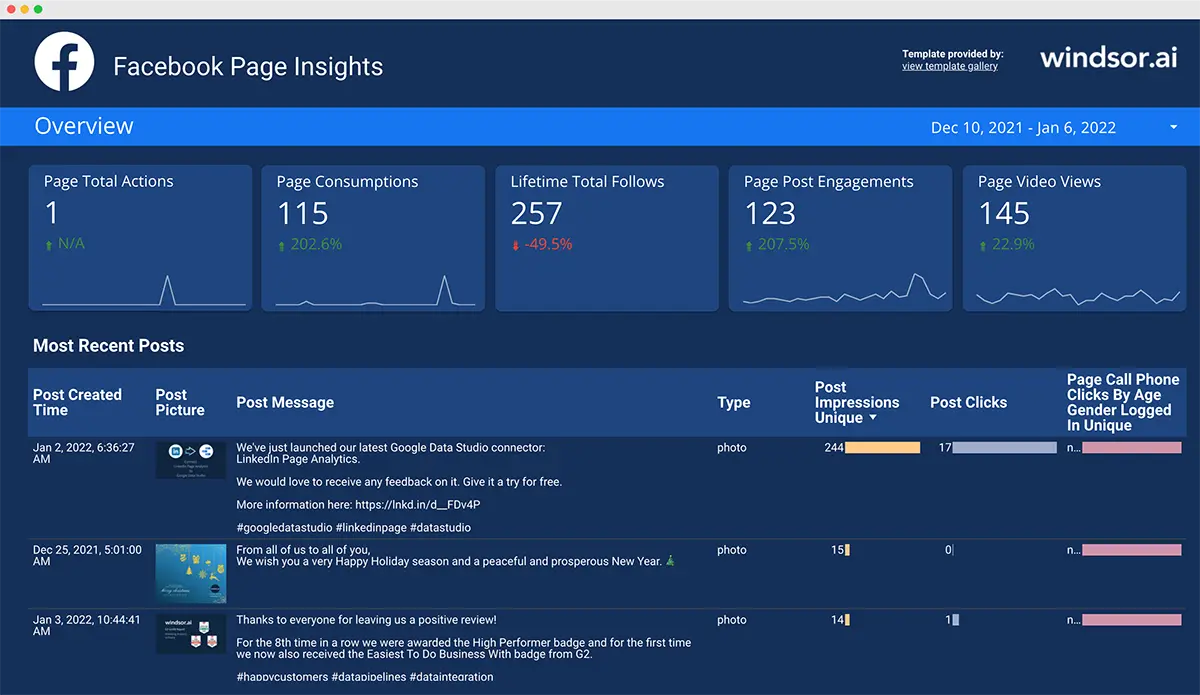This screenshot has width=1200, height=695.
Task: Click the windsor.ai logo
Action: pos(1108,58)
